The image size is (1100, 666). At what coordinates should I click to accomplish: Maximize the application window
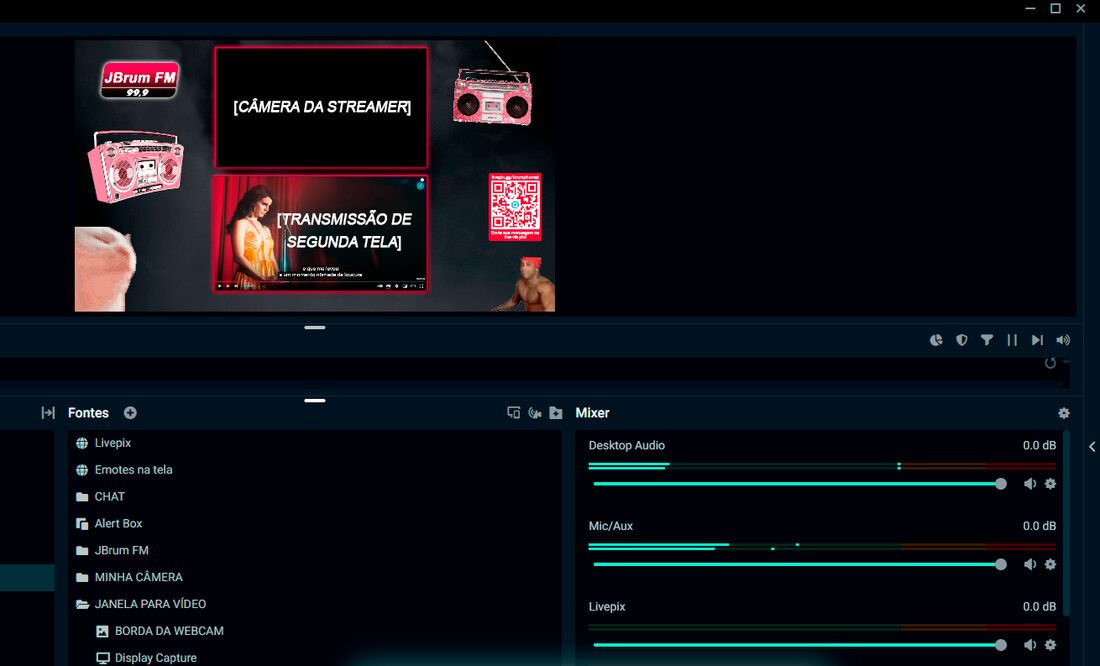click(x=1055, y=8)
